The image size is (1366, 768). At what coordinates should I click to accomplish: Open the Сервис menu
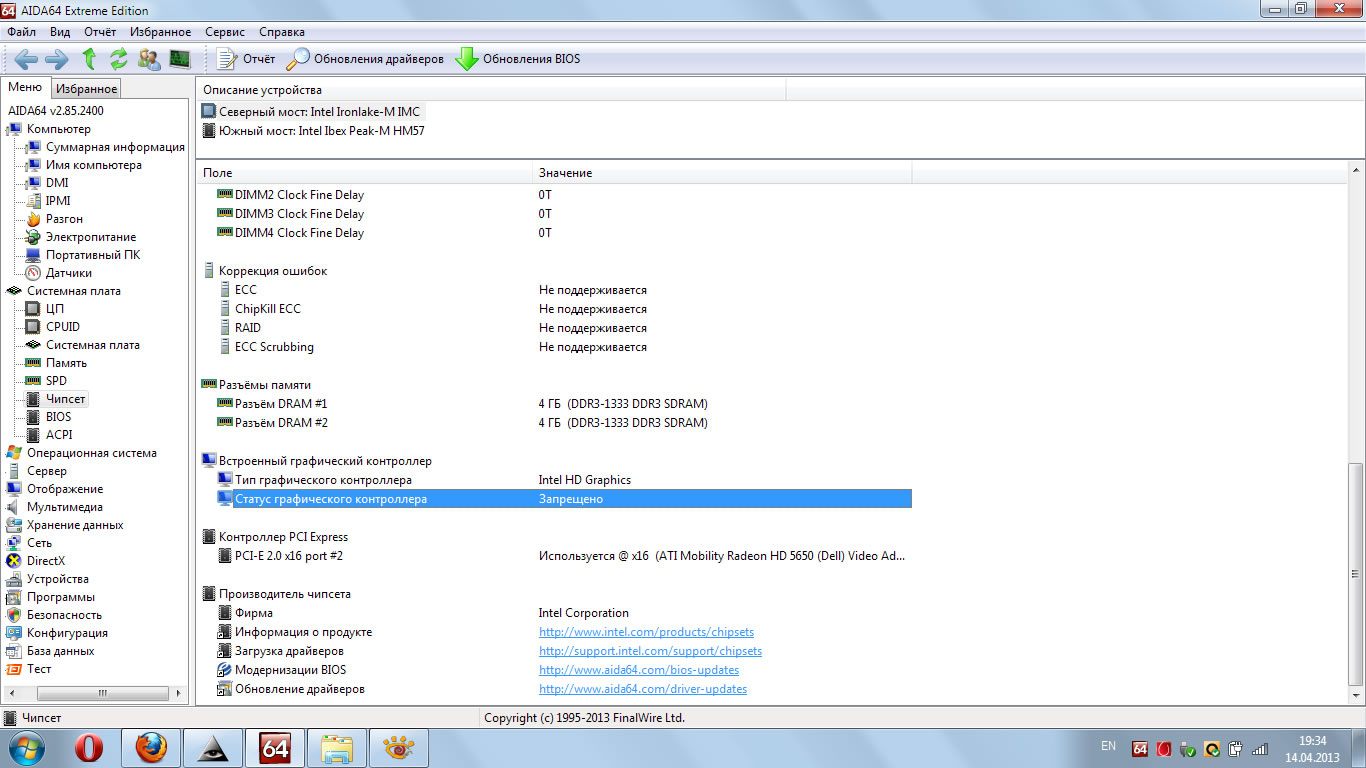pos(225,32)
